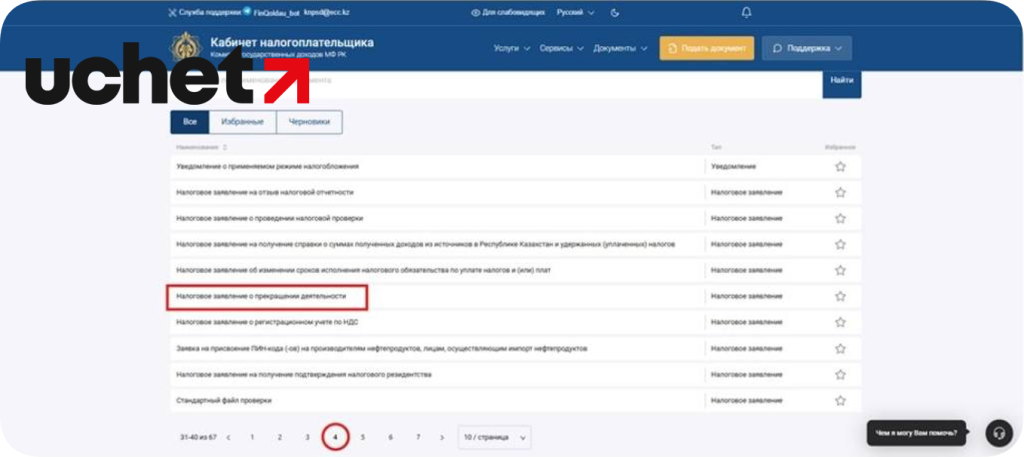Click the Подать документ button
Image resolution: width=1024 pixels, height=457 pixels.
707,48
